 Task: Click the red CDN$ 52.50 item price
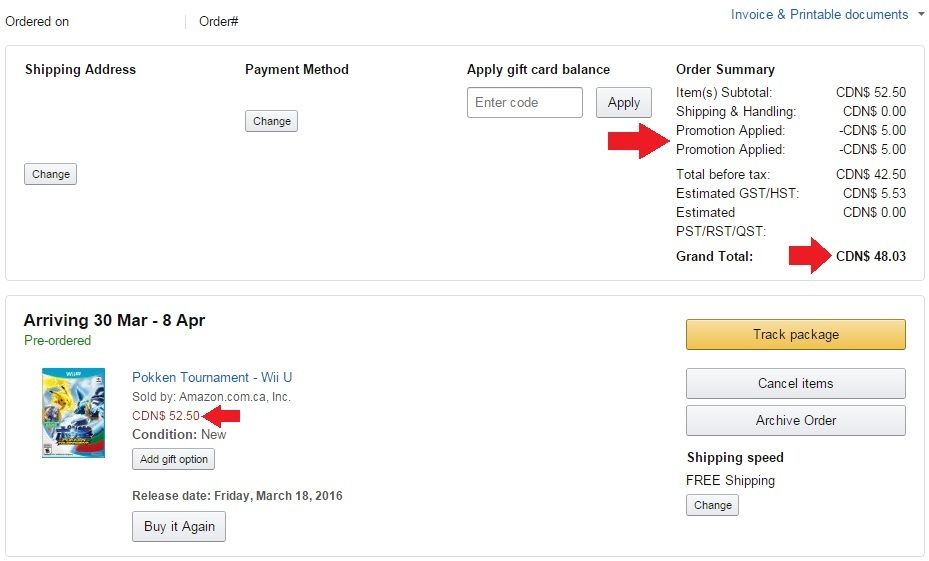166,416
